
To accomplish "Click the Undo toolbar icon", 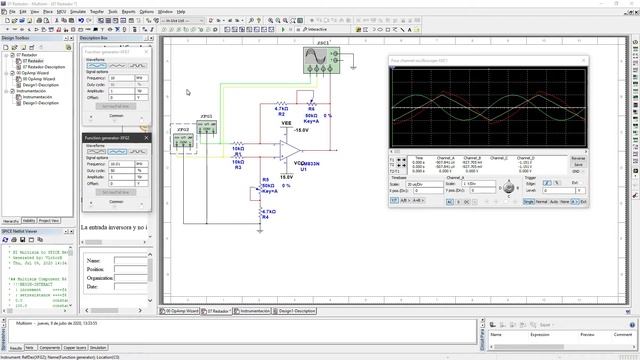I will pyautogui.click(x=81, y=20).
